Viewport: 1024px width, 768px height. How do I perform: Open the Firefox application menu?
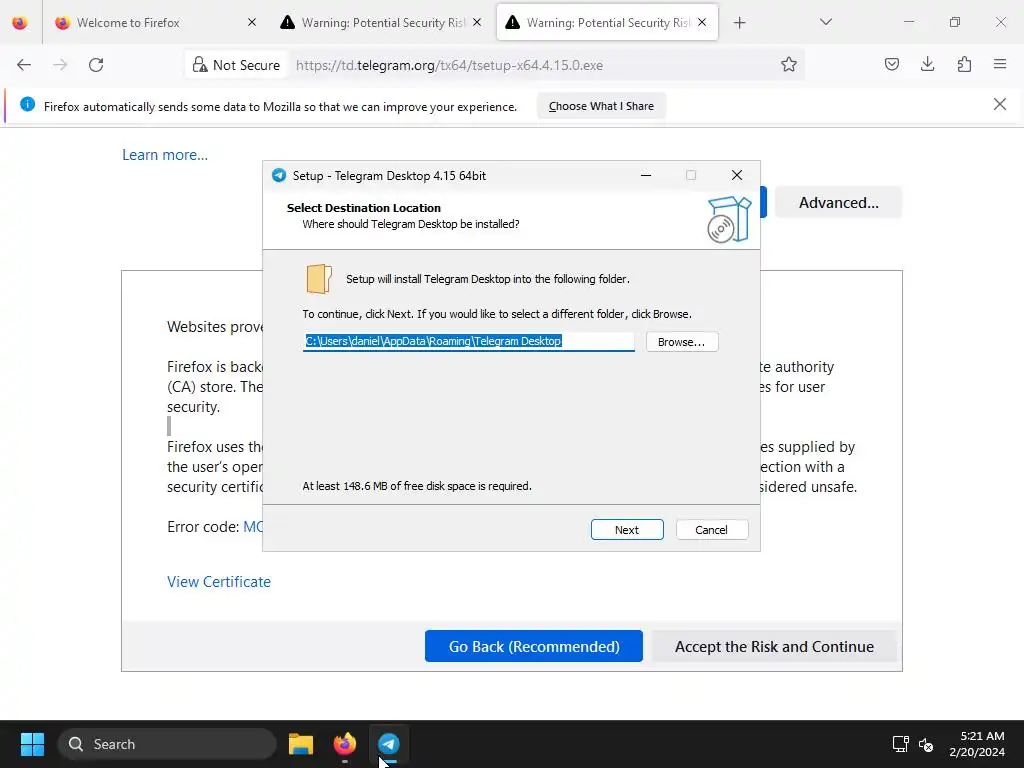(x=1000, y=64)
